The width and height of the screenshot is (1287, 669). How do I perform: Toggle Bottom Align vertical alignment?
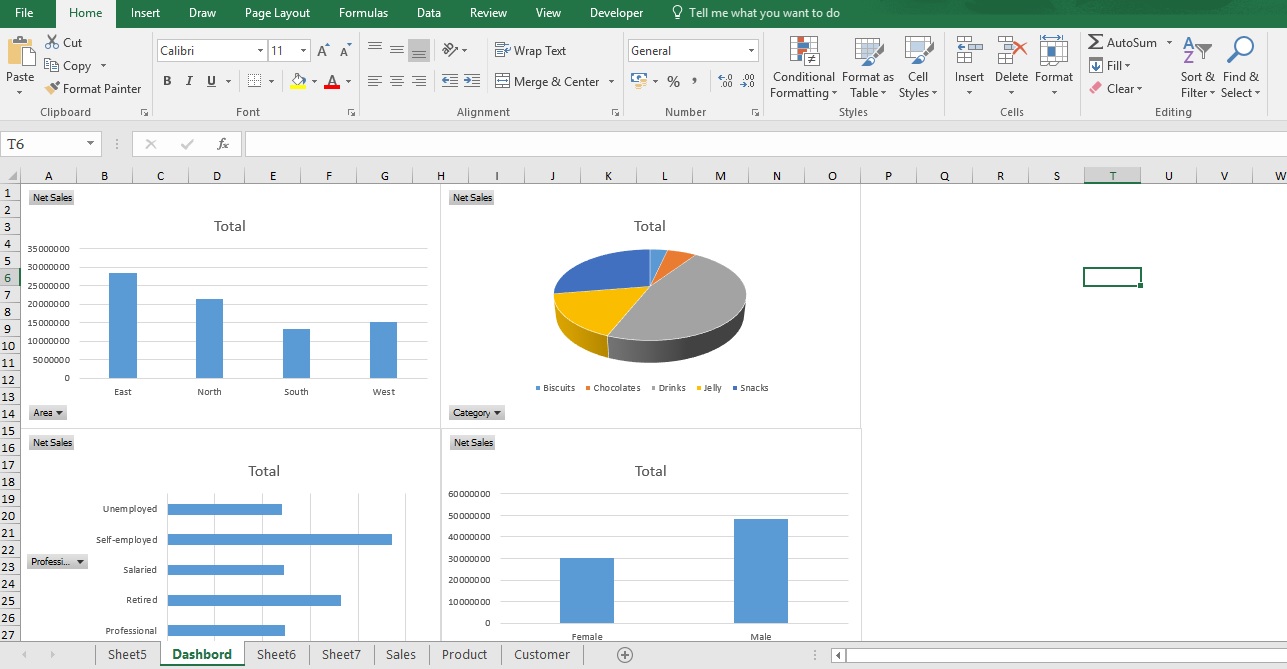[419, 49]
